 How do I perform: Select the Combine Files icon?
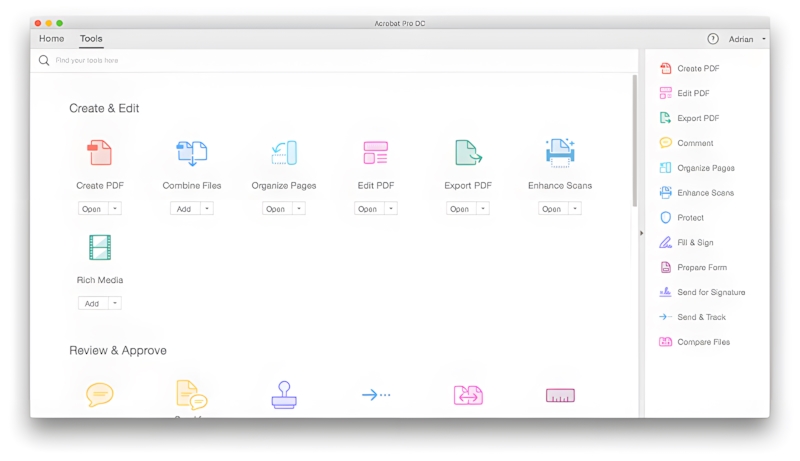pos(191,153)
